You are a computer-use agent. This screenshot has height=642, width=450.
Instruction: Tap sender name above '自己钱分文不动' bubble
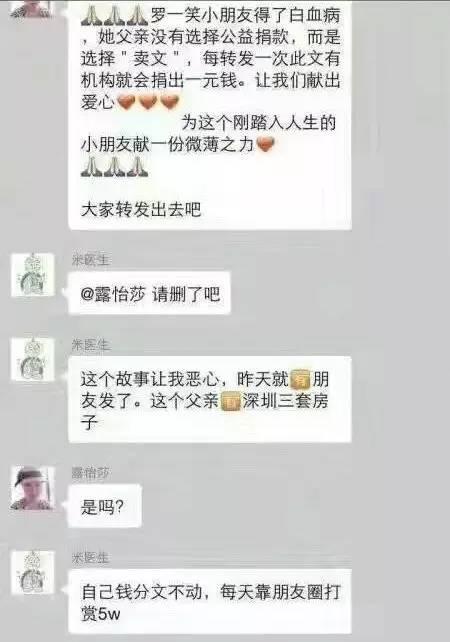[90, 558]
